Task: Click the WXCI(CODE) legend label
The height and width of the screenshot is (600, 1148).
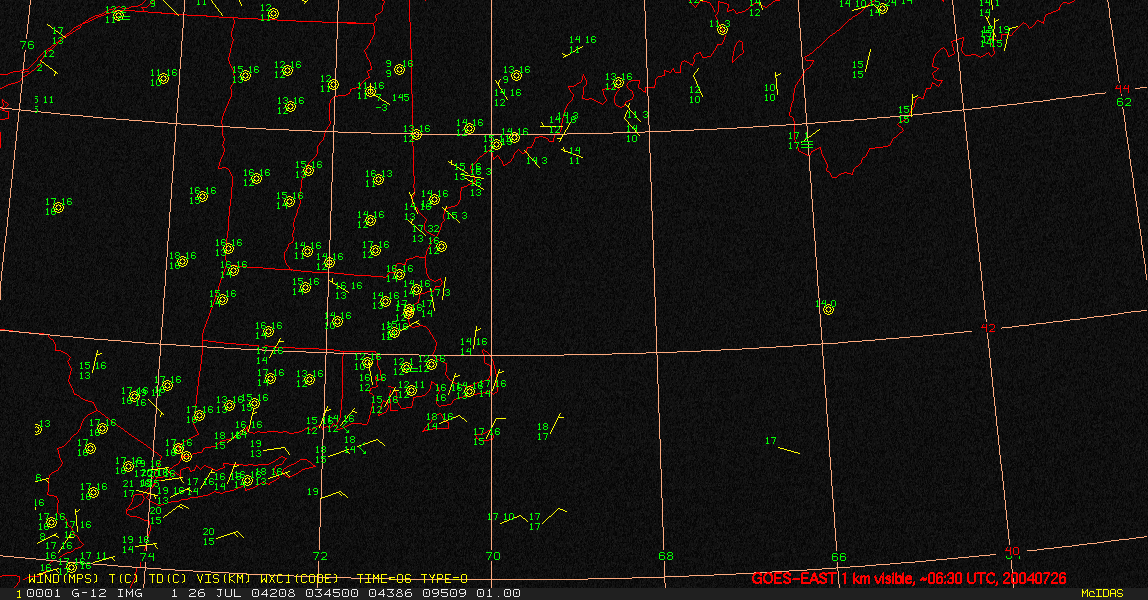Action: point(299,579)
